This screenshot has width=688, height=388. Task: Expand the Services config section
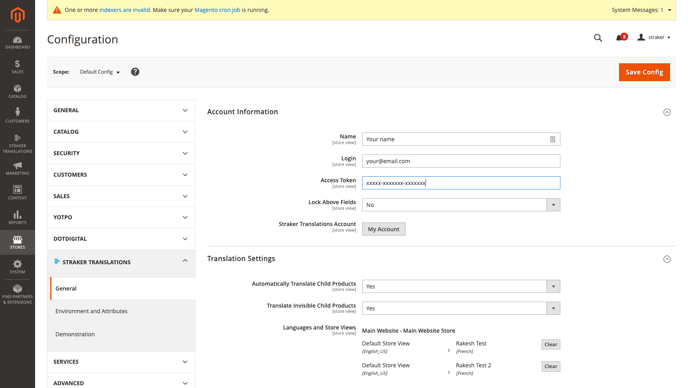click(121, 362)
